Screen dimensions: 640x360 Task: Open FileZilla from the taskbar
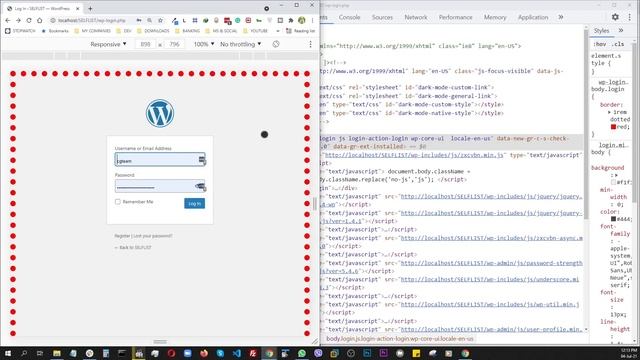(253, 353)
